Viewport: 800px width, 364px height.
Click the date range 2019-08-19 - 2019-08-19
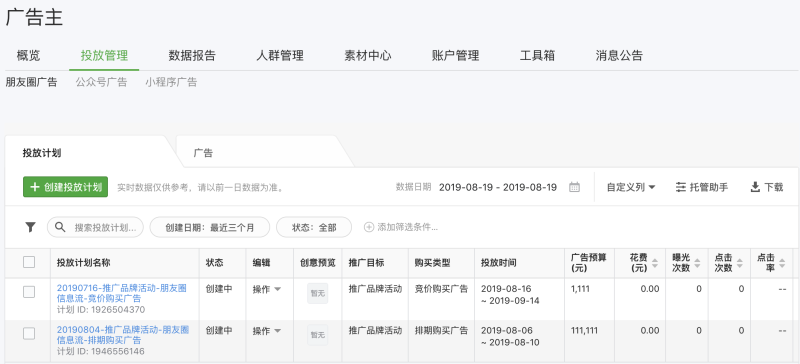point(497,187)
